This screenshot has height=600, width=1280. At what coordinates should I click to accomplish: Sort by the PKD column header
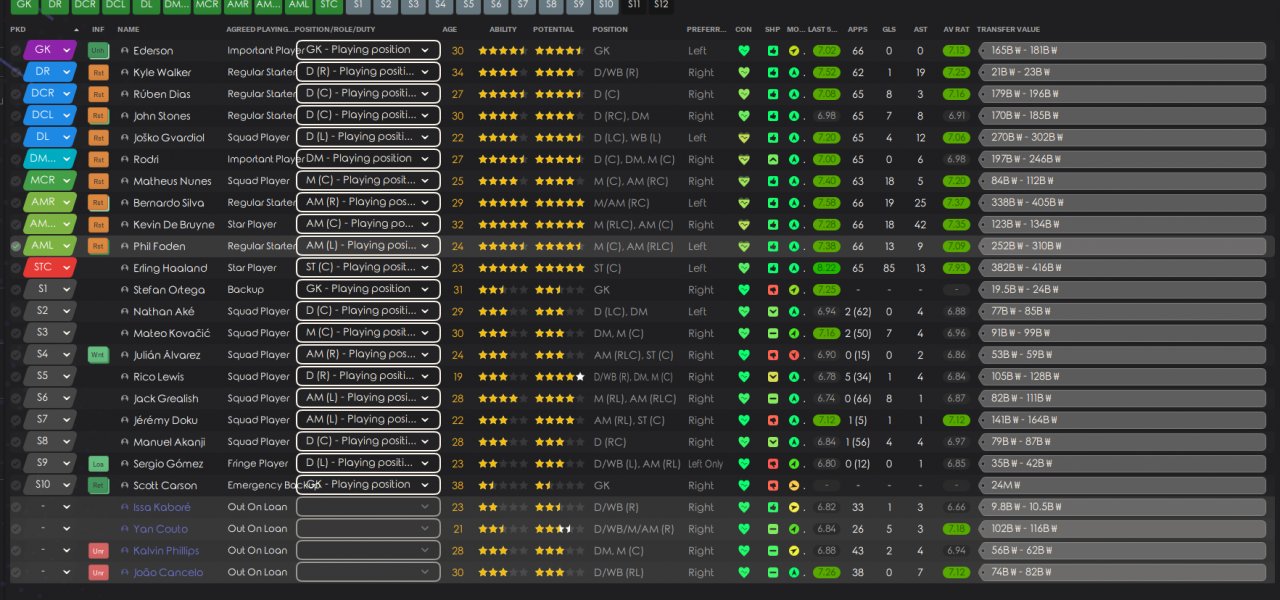(18, 30)
